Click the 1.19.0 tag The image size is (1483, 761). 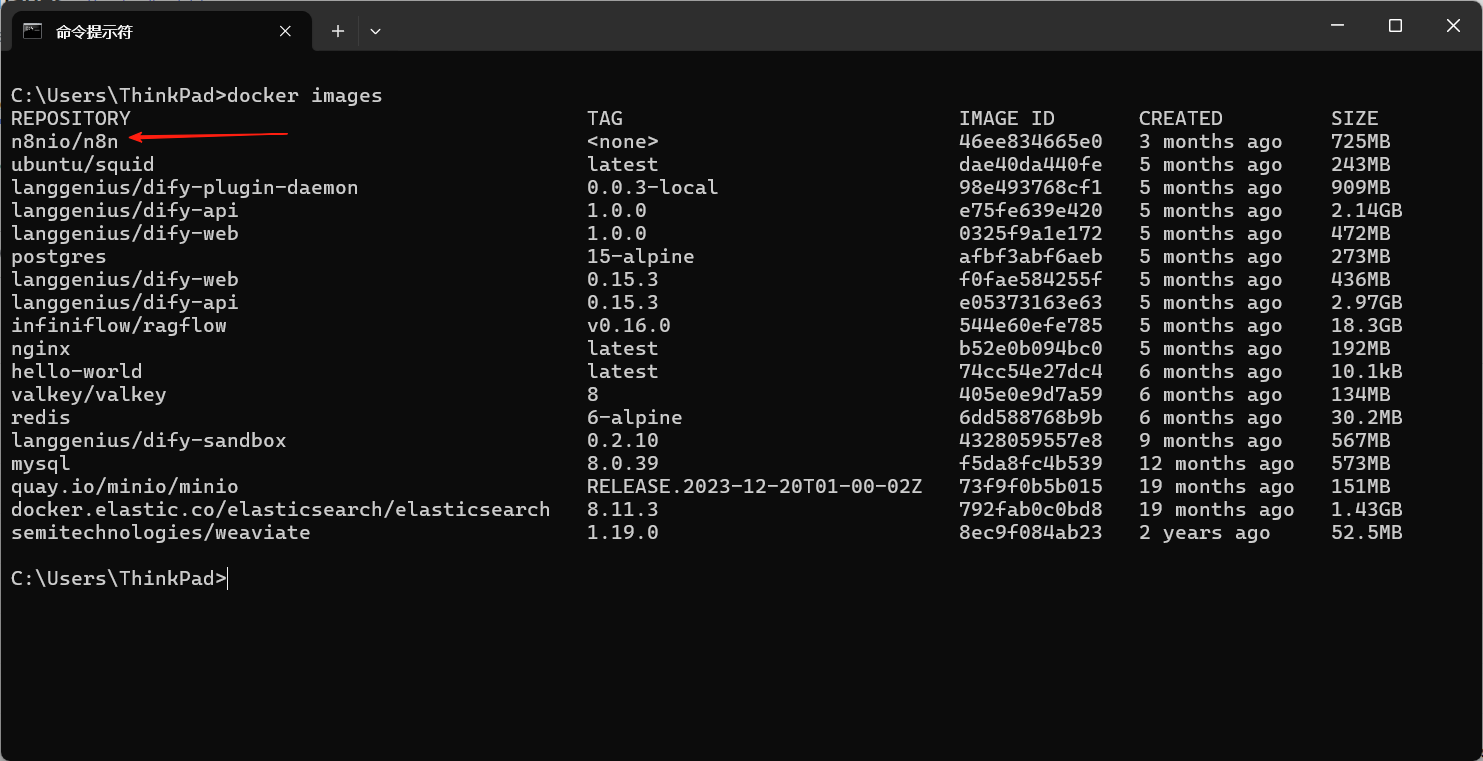tap(623, 533)
